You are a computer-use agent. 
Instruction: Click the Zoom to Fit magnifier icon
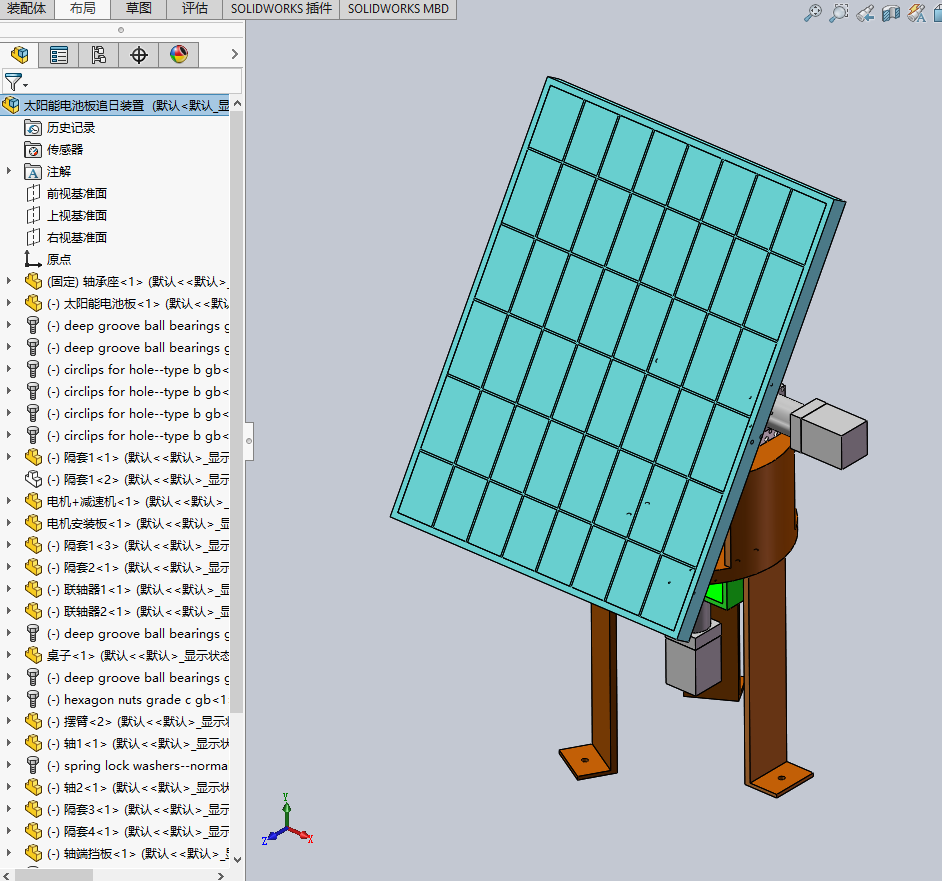[813, 13]
